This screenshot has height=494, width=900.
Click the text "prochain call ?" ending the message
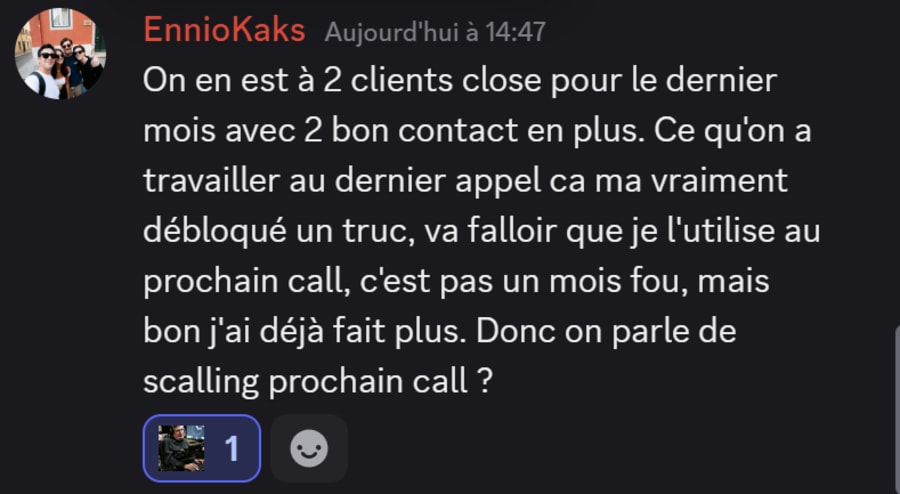pos(381,382)
